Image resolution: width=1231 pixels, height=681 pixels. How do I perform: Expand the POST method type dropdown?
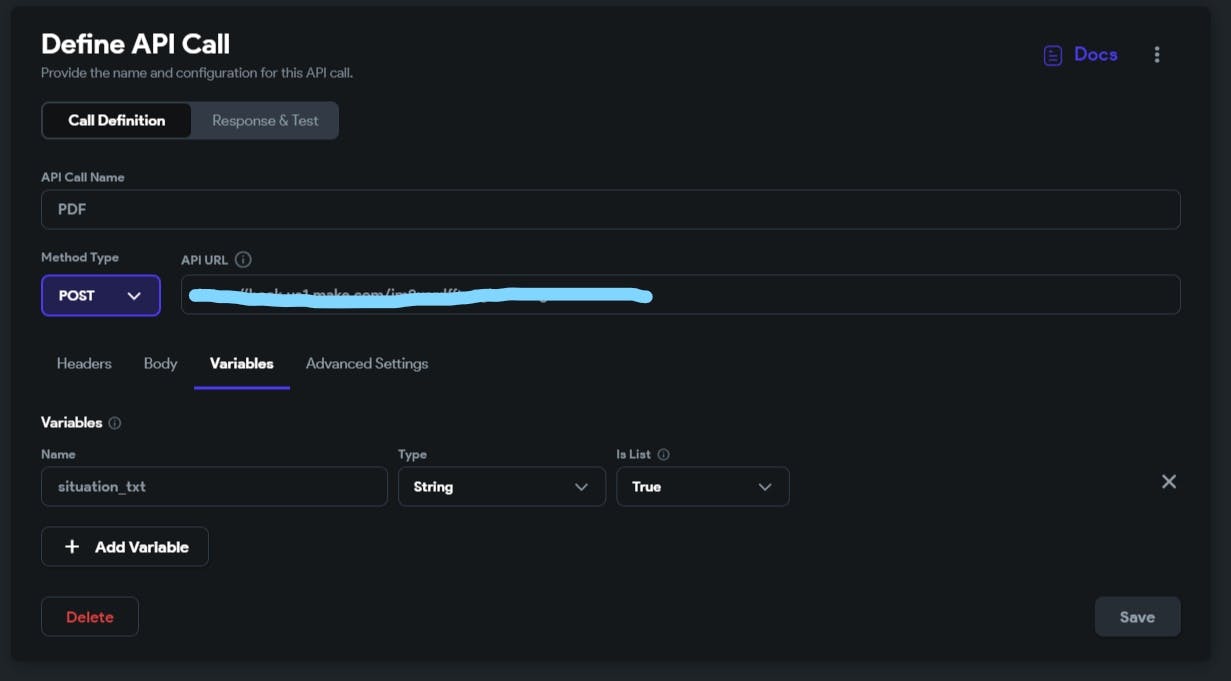(101, 296)
